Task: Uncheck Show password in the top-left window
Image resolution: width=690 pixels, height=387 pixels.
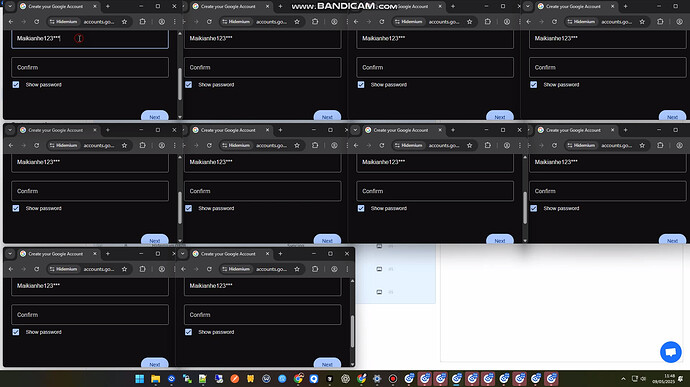Action: [16, 85]
